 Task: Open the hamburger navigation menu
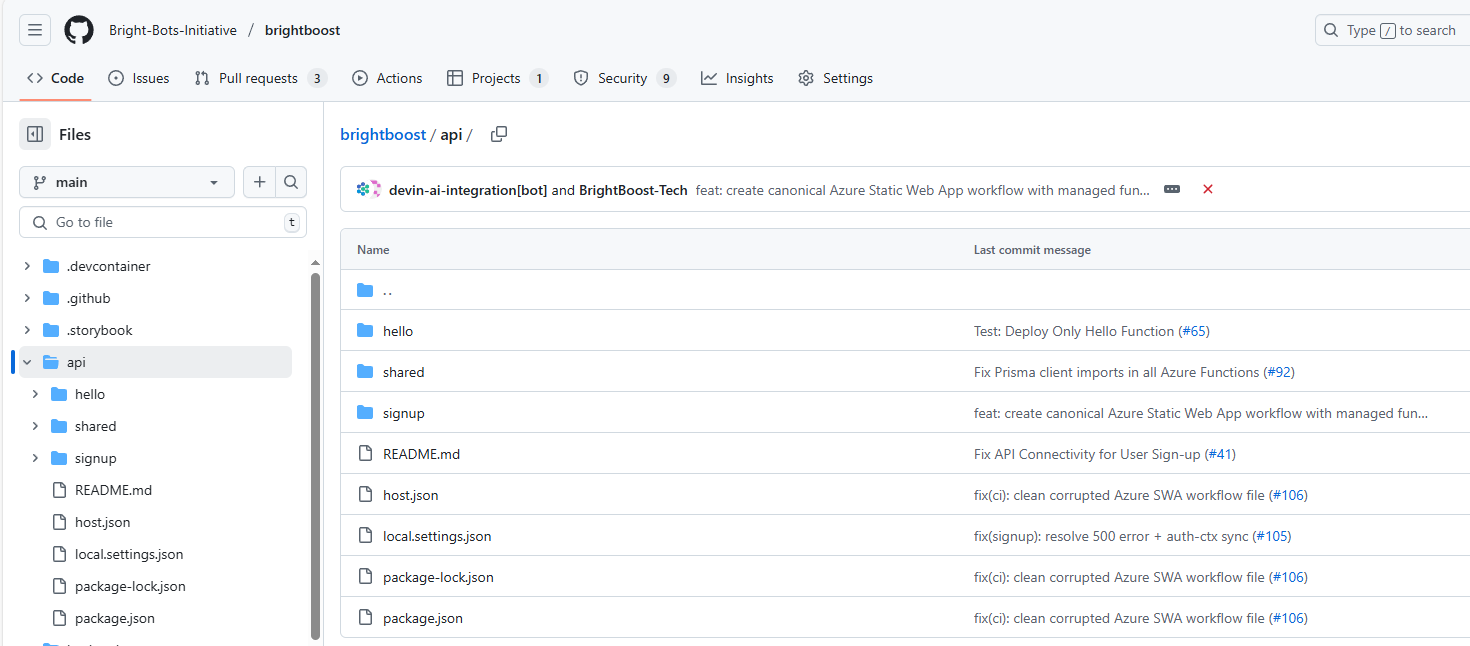point(35,30)
